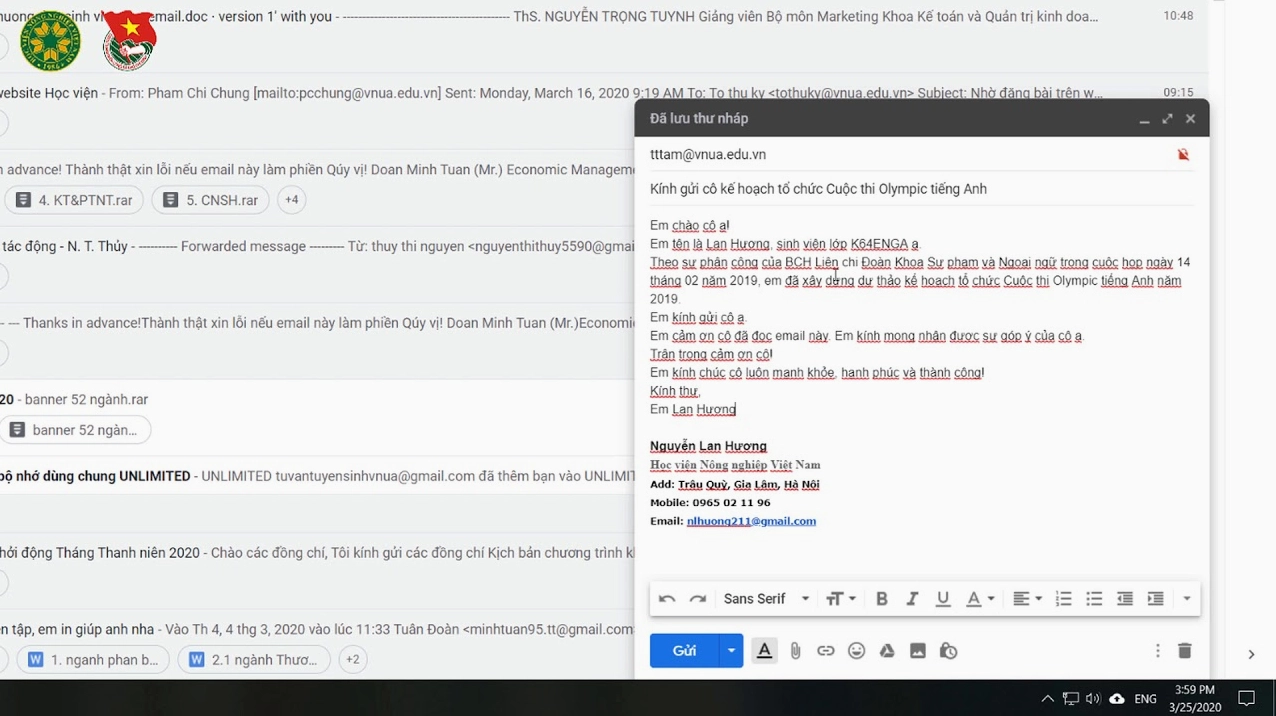This screenshot has height=716, width=1276.
Task: Open the text size dropdown
Action: coord(841,599)
